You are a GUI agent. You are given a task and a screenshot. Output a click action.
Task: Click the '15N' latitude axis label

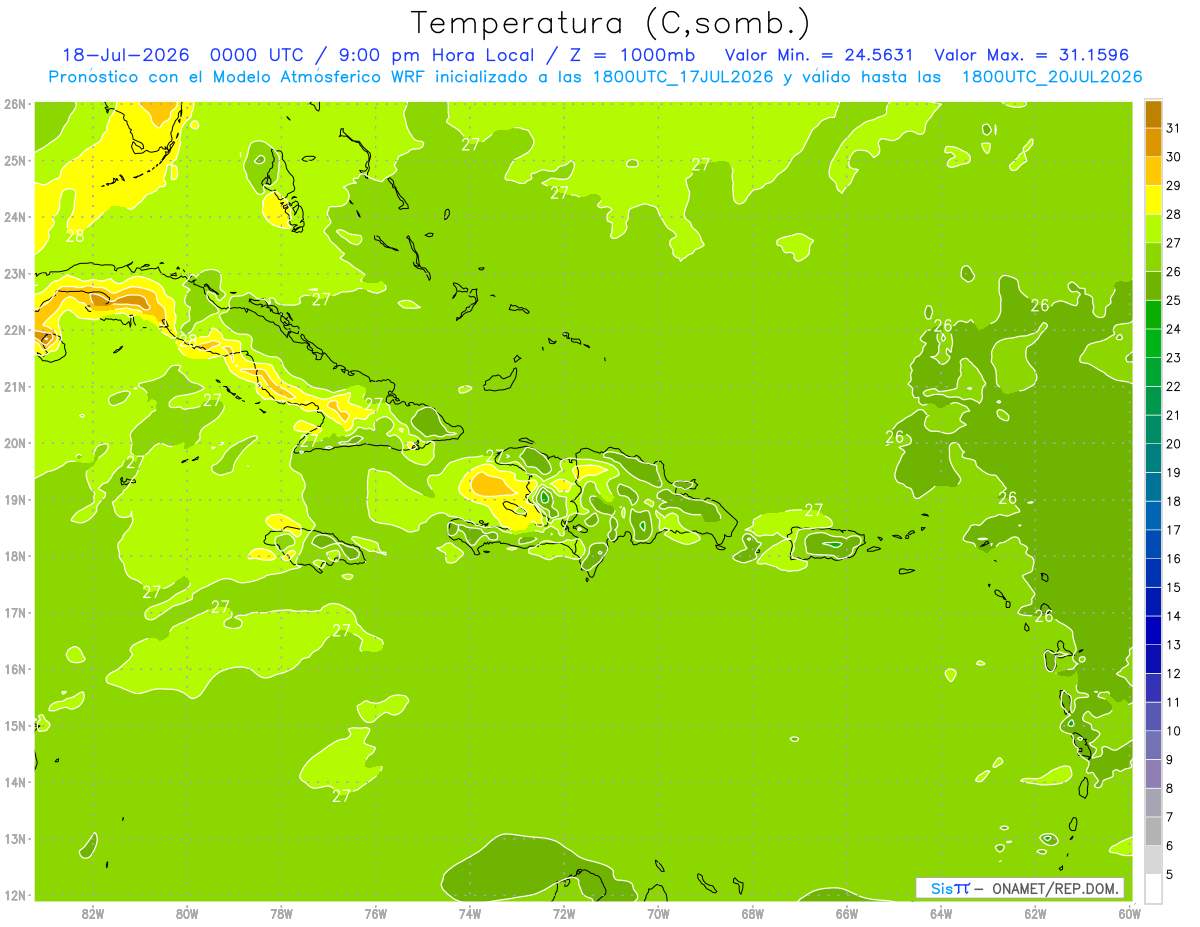pos(15,725)
